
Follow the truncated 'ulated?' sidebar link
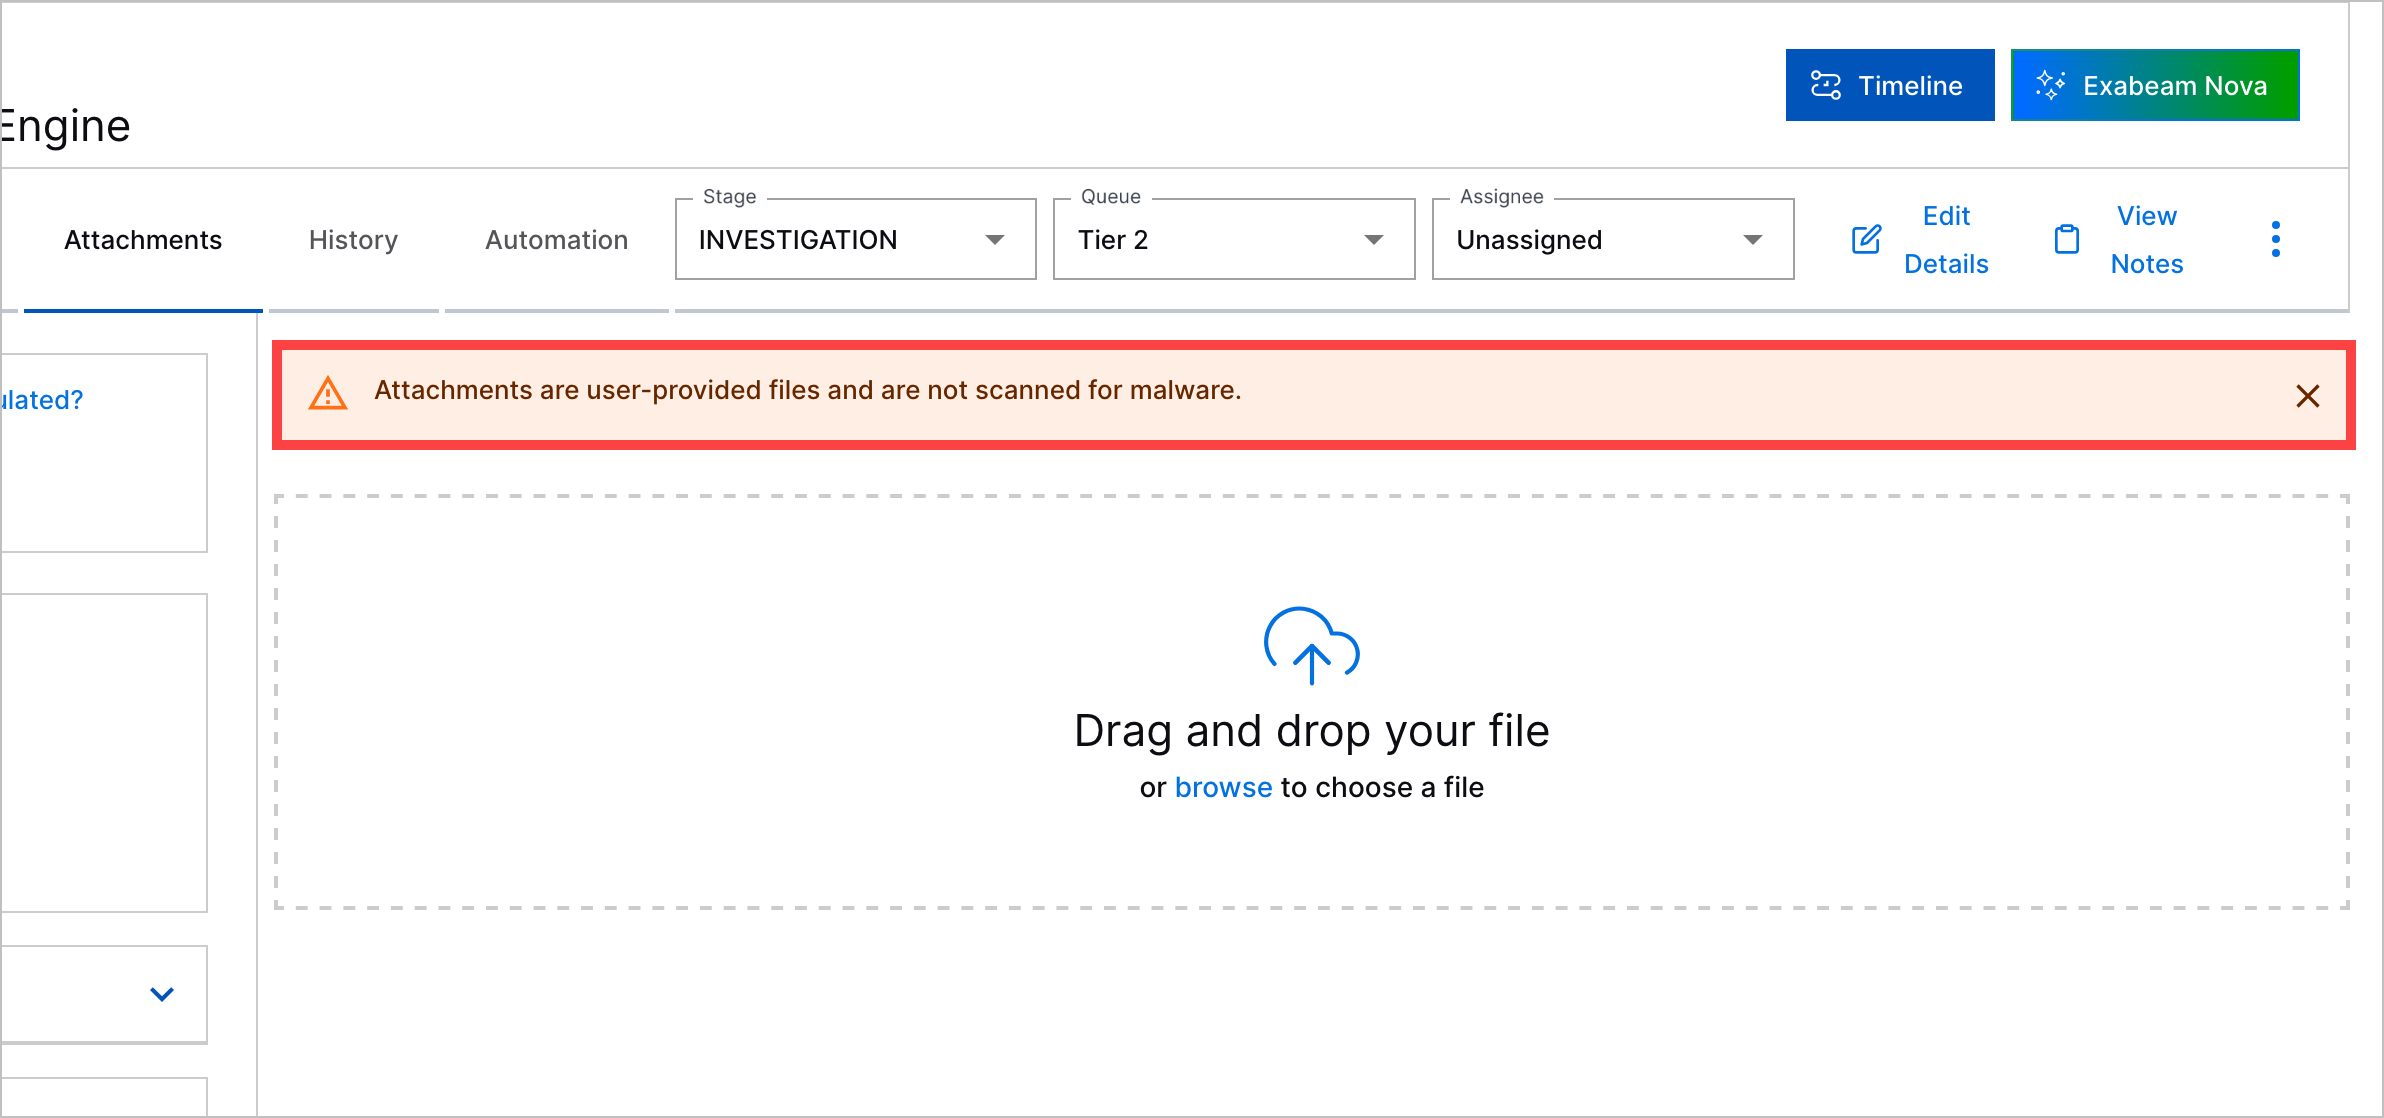[x=42, y=399]
